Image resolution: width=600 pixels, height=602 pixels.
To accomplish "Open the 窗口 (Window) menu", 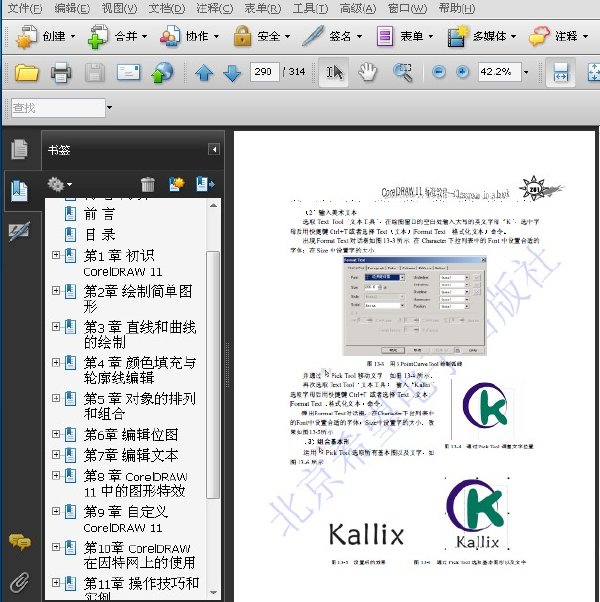I will (407, 8).
